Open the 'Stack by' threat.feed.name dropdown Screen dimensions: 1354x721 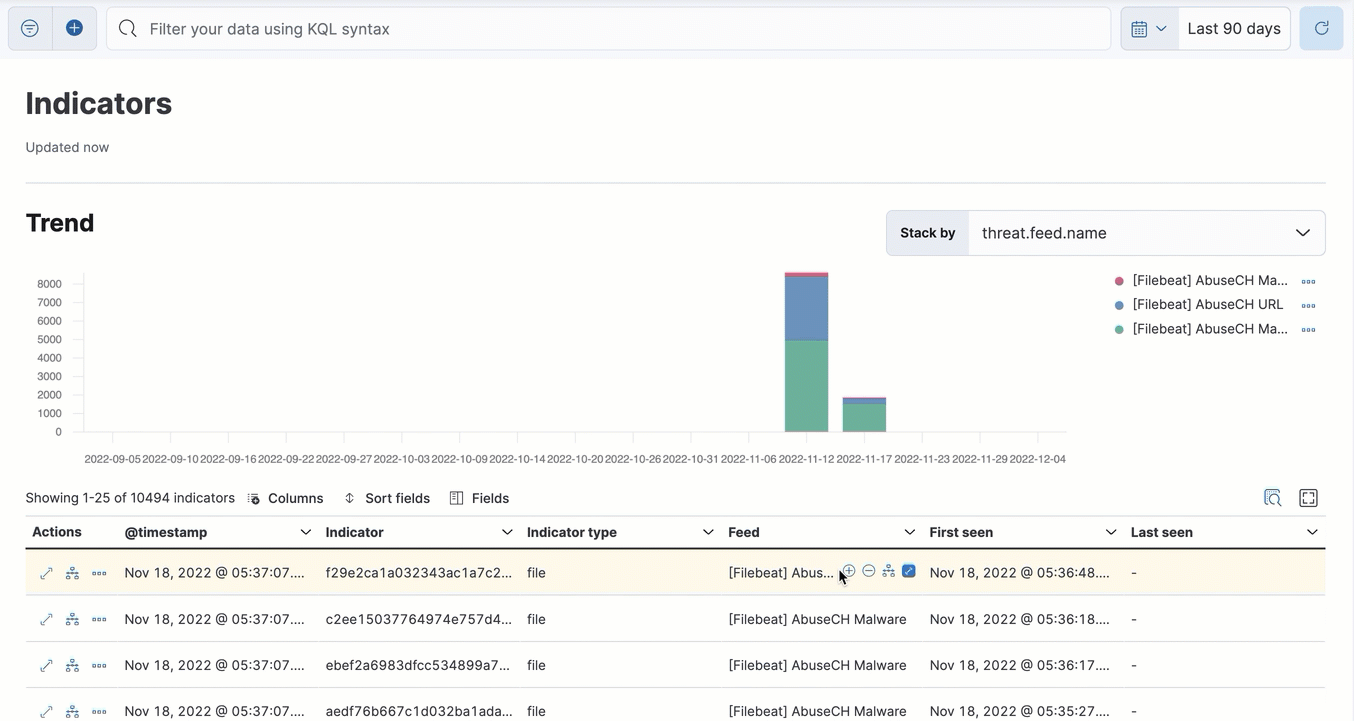coord(1146,232)
